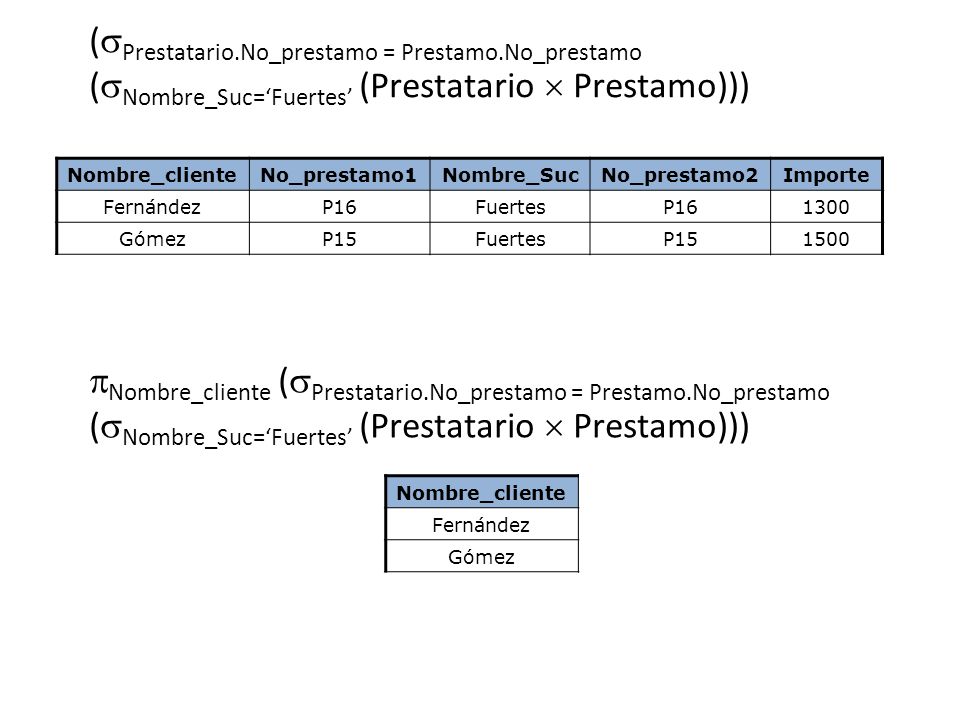Select the No_prestamo1 column header
Image resolution: width=960 pixels, height=720 pixels.
coord(339,175)
